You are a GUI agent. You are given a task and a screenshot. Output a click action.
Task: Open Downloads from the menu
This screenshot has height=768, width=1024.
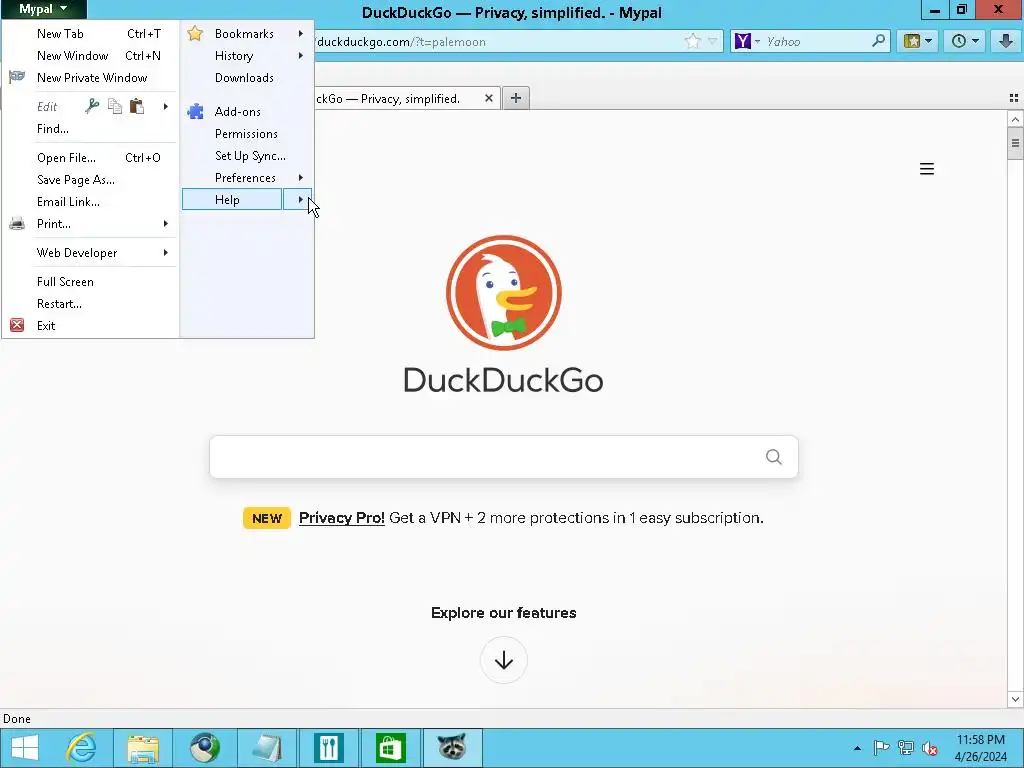click(x=247, y=78)
